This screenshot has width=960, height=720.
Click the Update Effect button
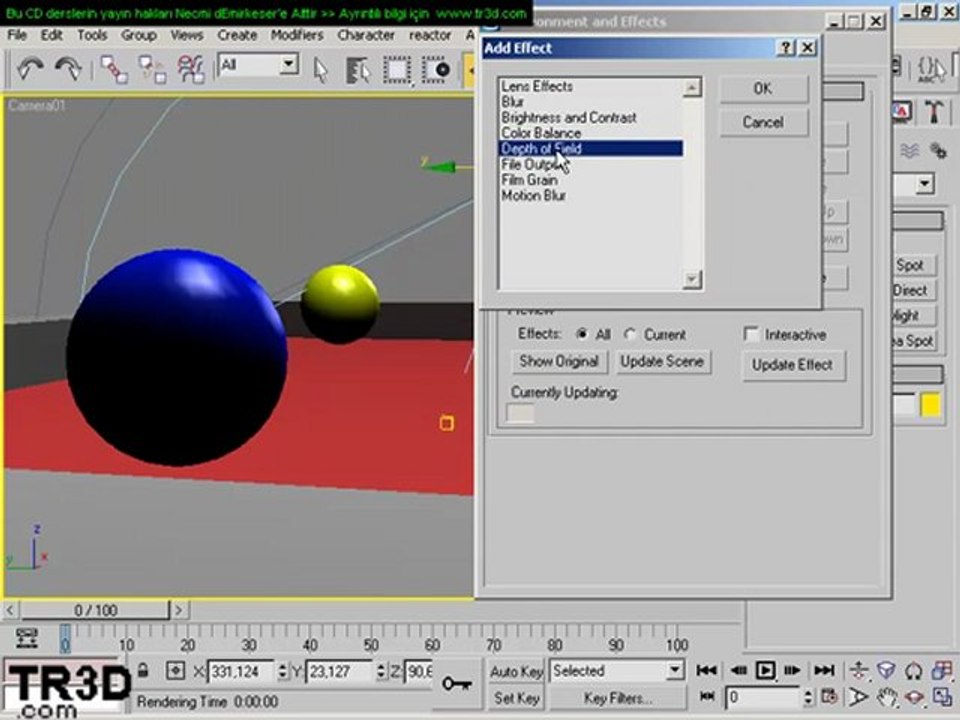click(792, 365)
